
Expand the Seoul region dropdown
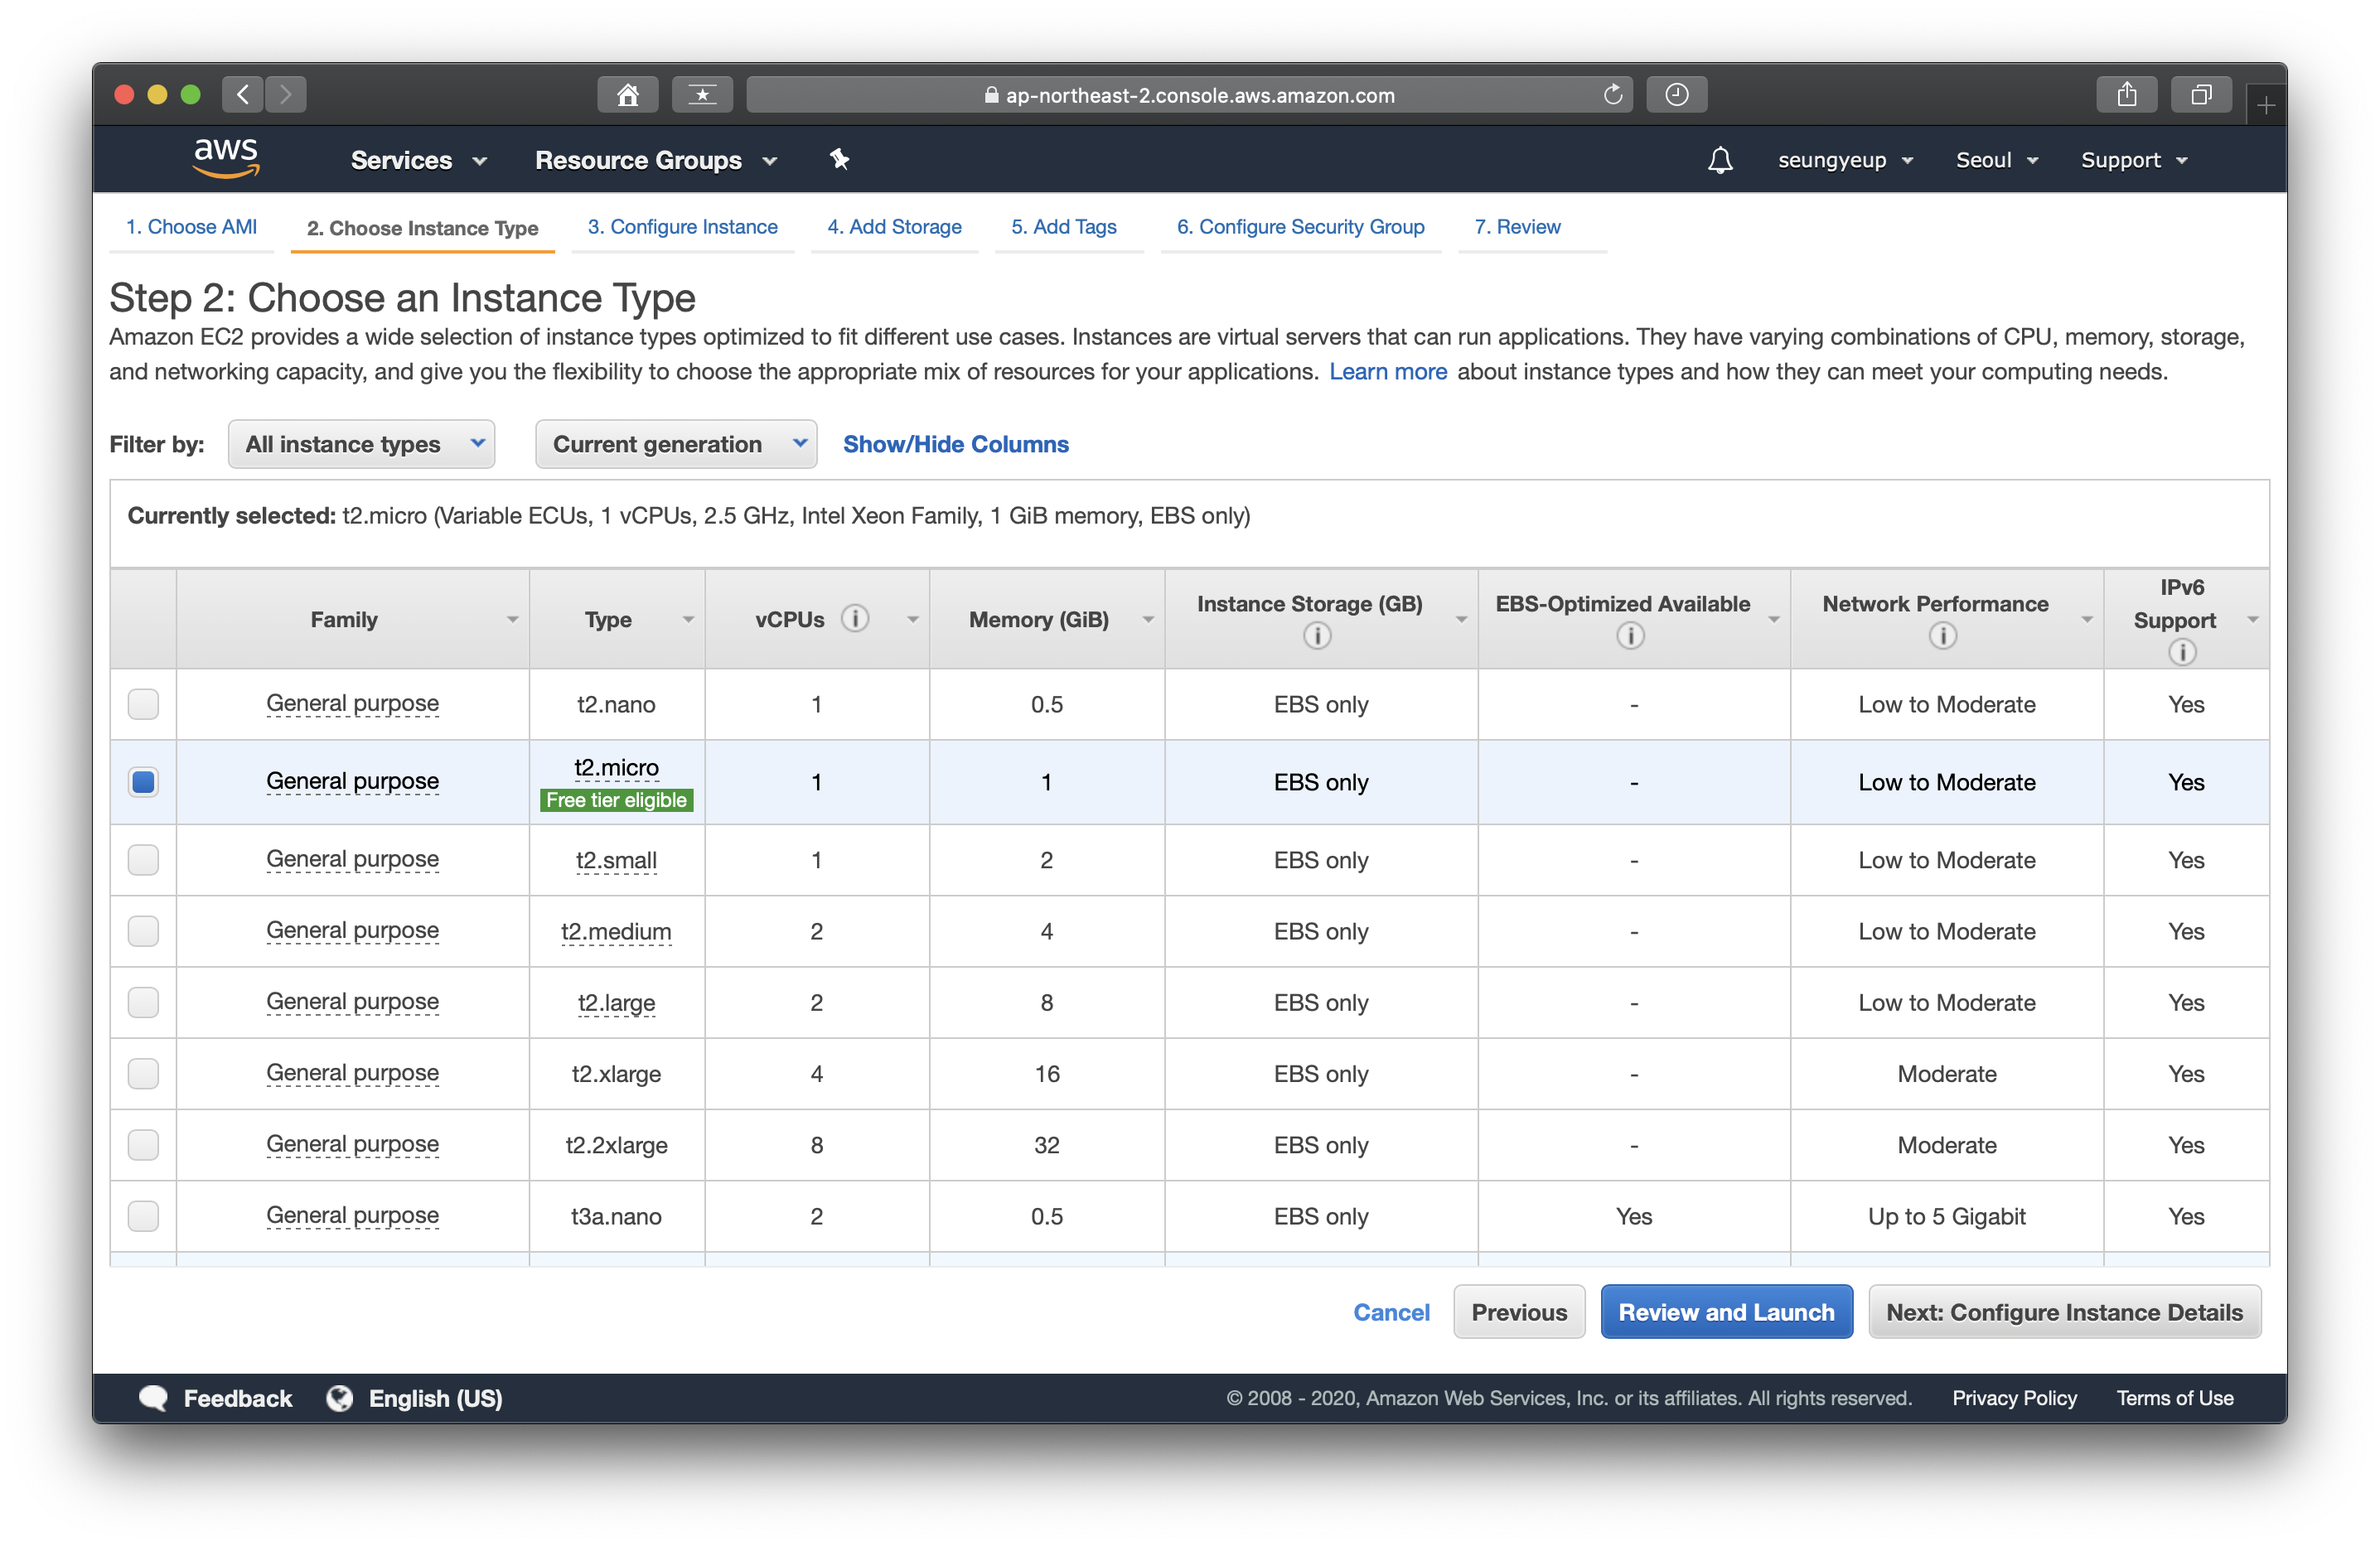(1996, 160)
